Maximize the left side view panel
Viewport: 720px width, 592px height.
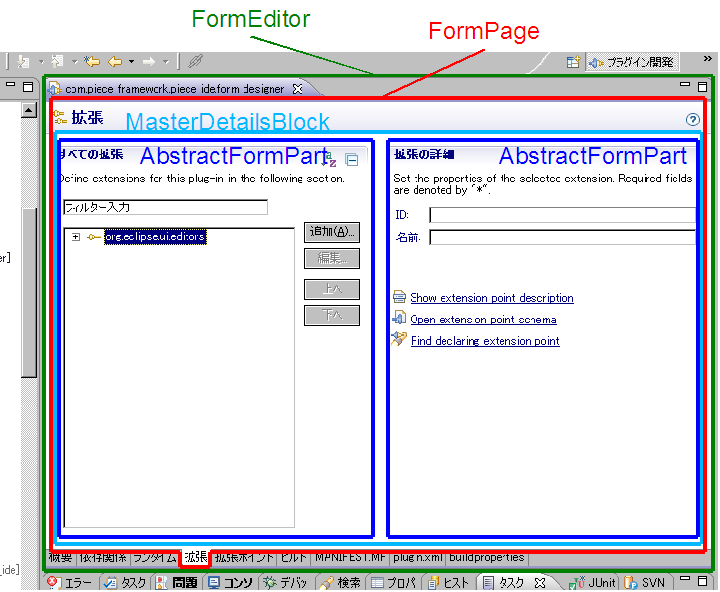(28, 87)
